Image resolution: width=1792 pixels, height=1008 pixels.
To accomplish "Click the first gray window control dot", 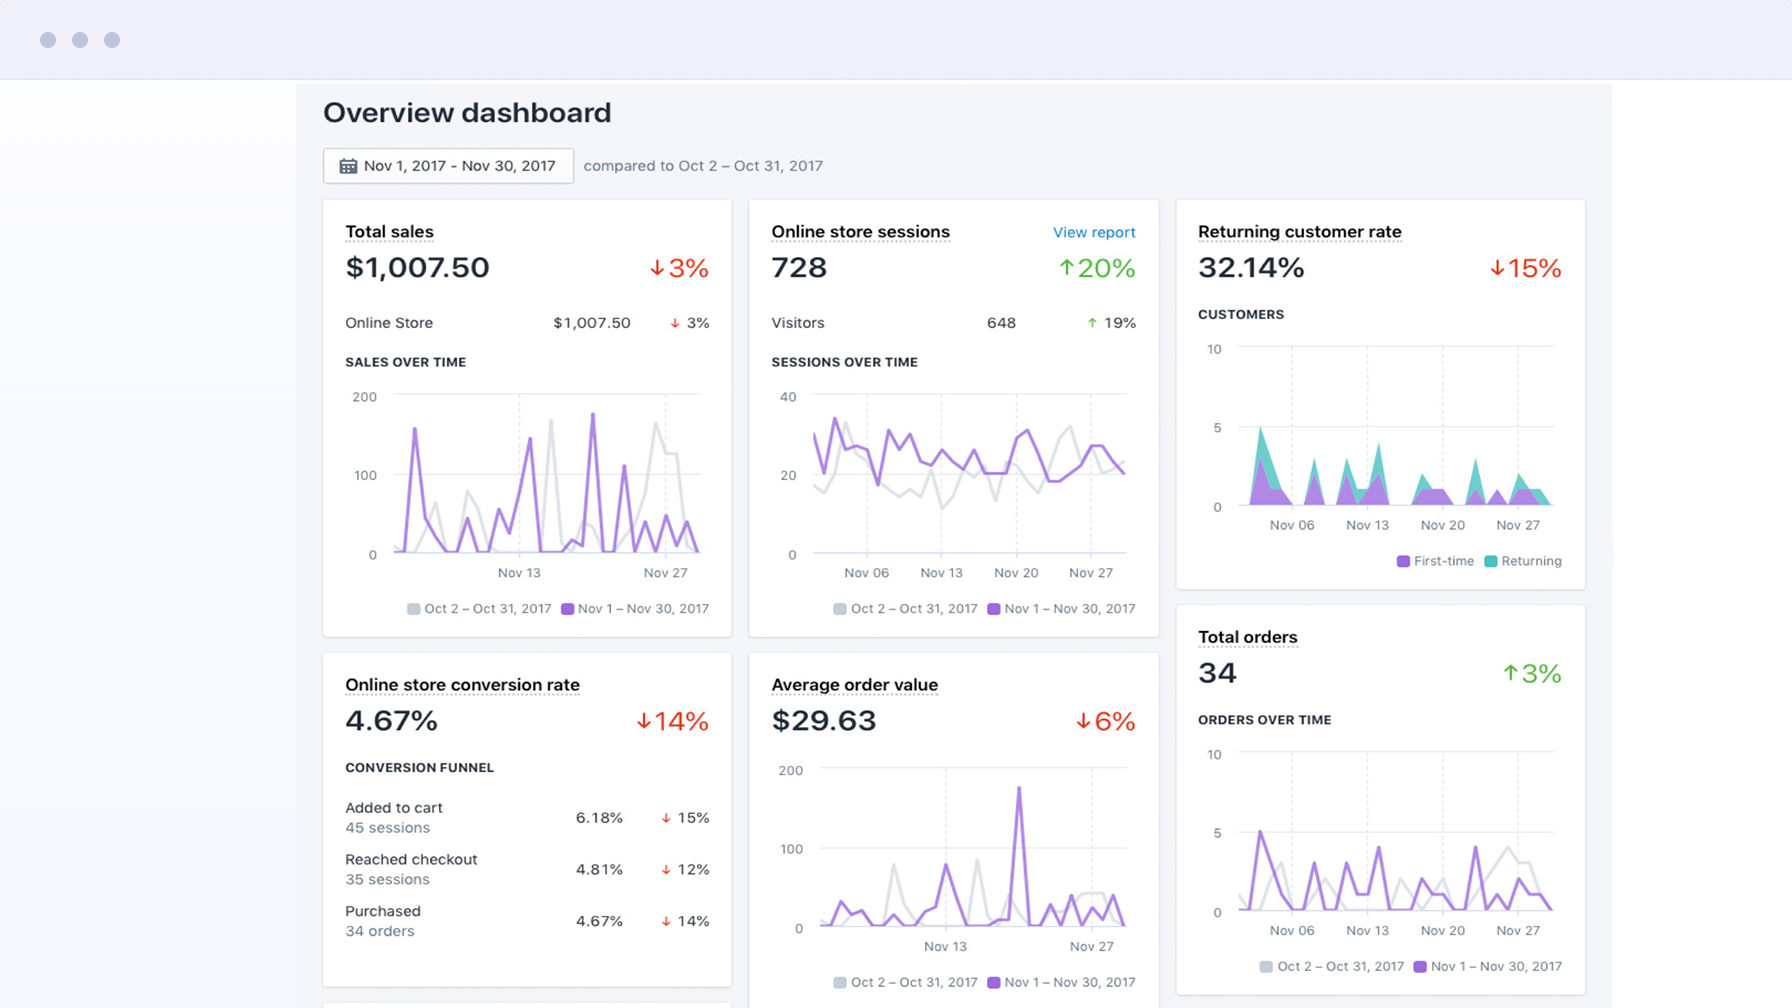I will coord(48,40).
